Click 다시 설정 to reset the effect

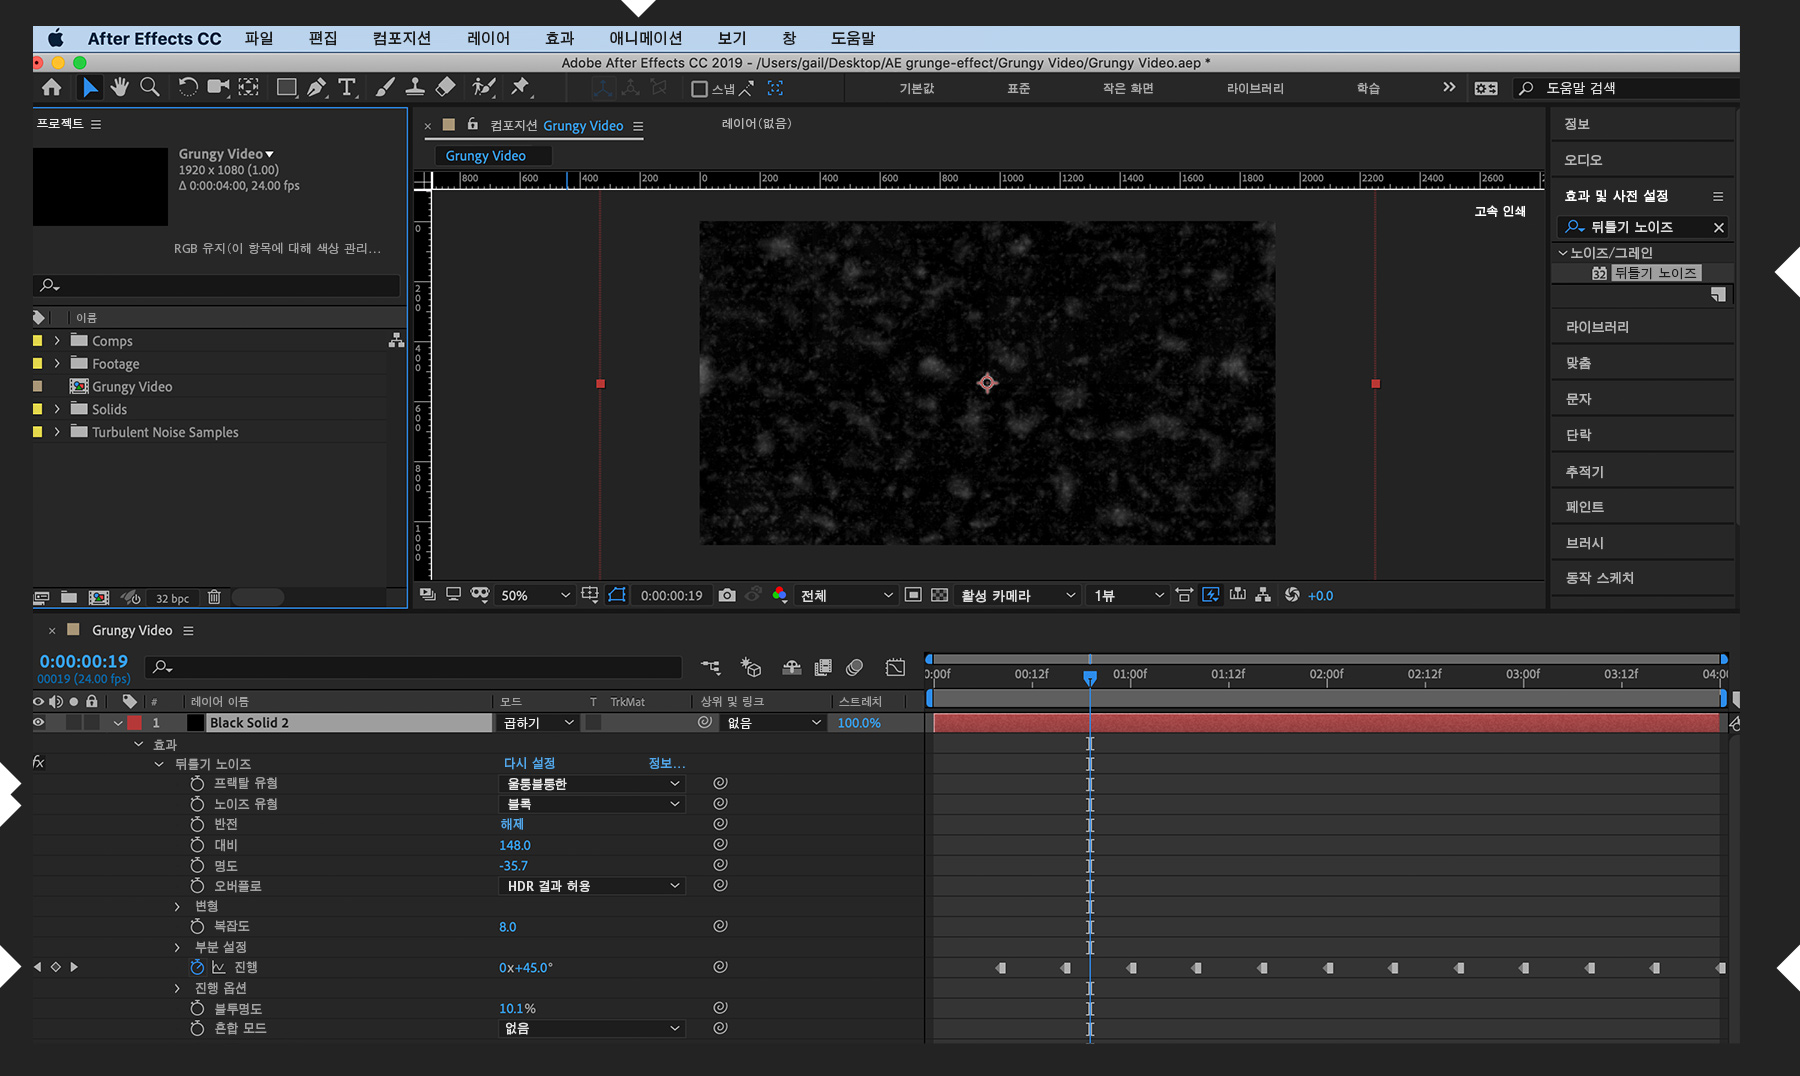click(529, 764)
